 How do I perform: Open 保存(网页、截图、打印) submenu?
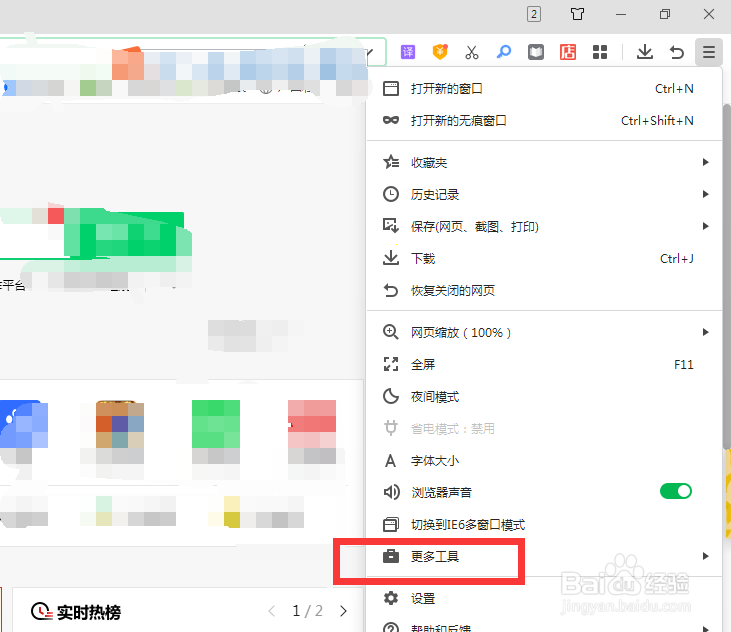pos(544,227)
